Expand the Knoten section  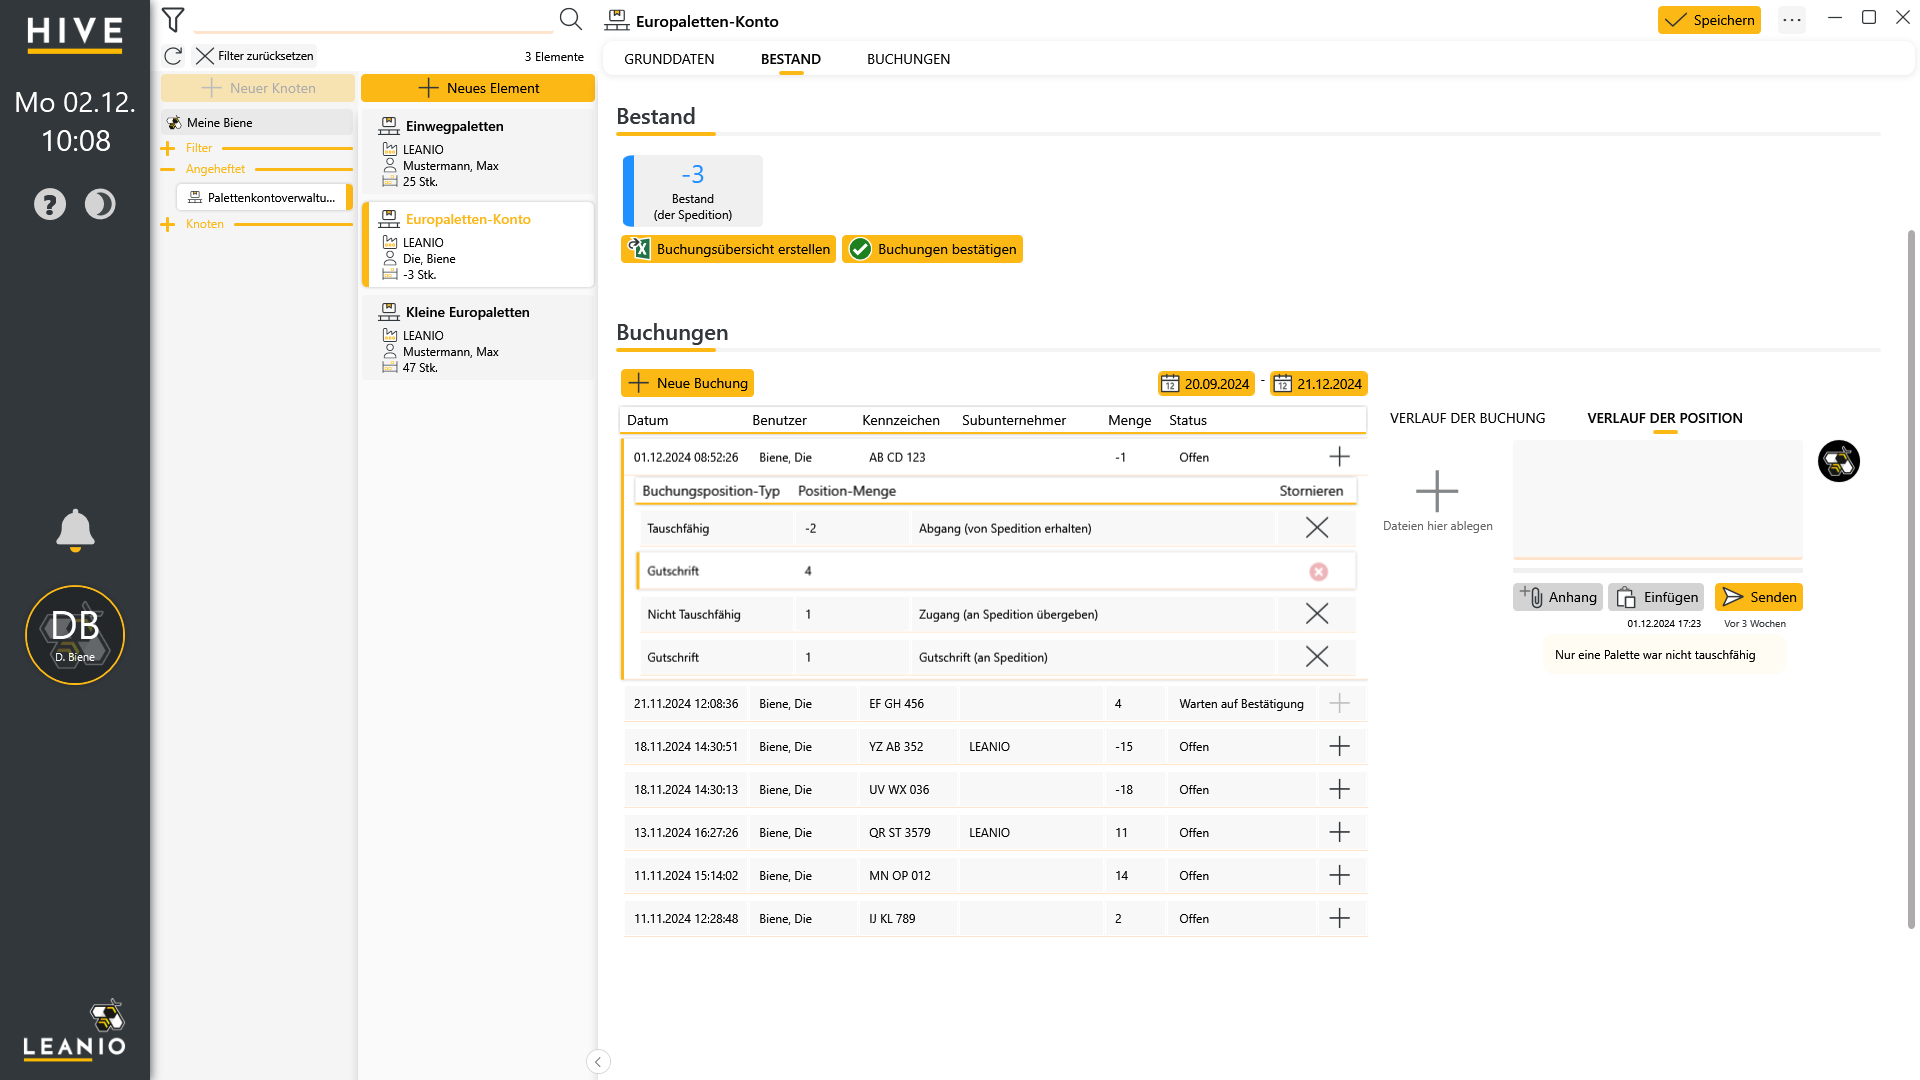(x=167, y=224)
